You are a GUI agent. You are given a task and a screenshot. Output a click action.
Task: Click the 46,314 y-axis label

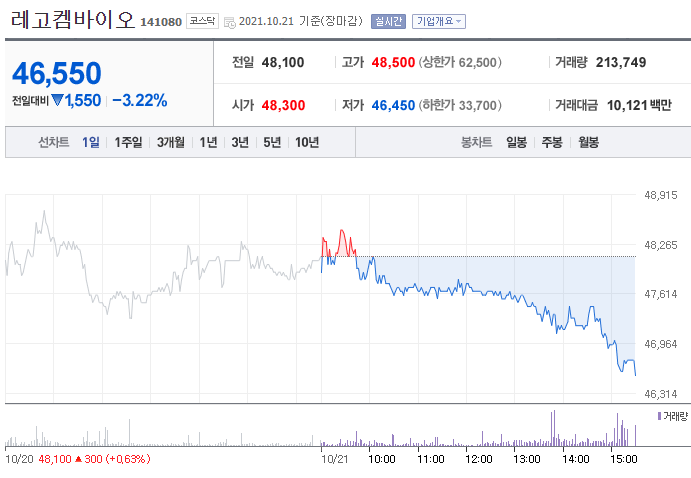(x=661, y=394)
